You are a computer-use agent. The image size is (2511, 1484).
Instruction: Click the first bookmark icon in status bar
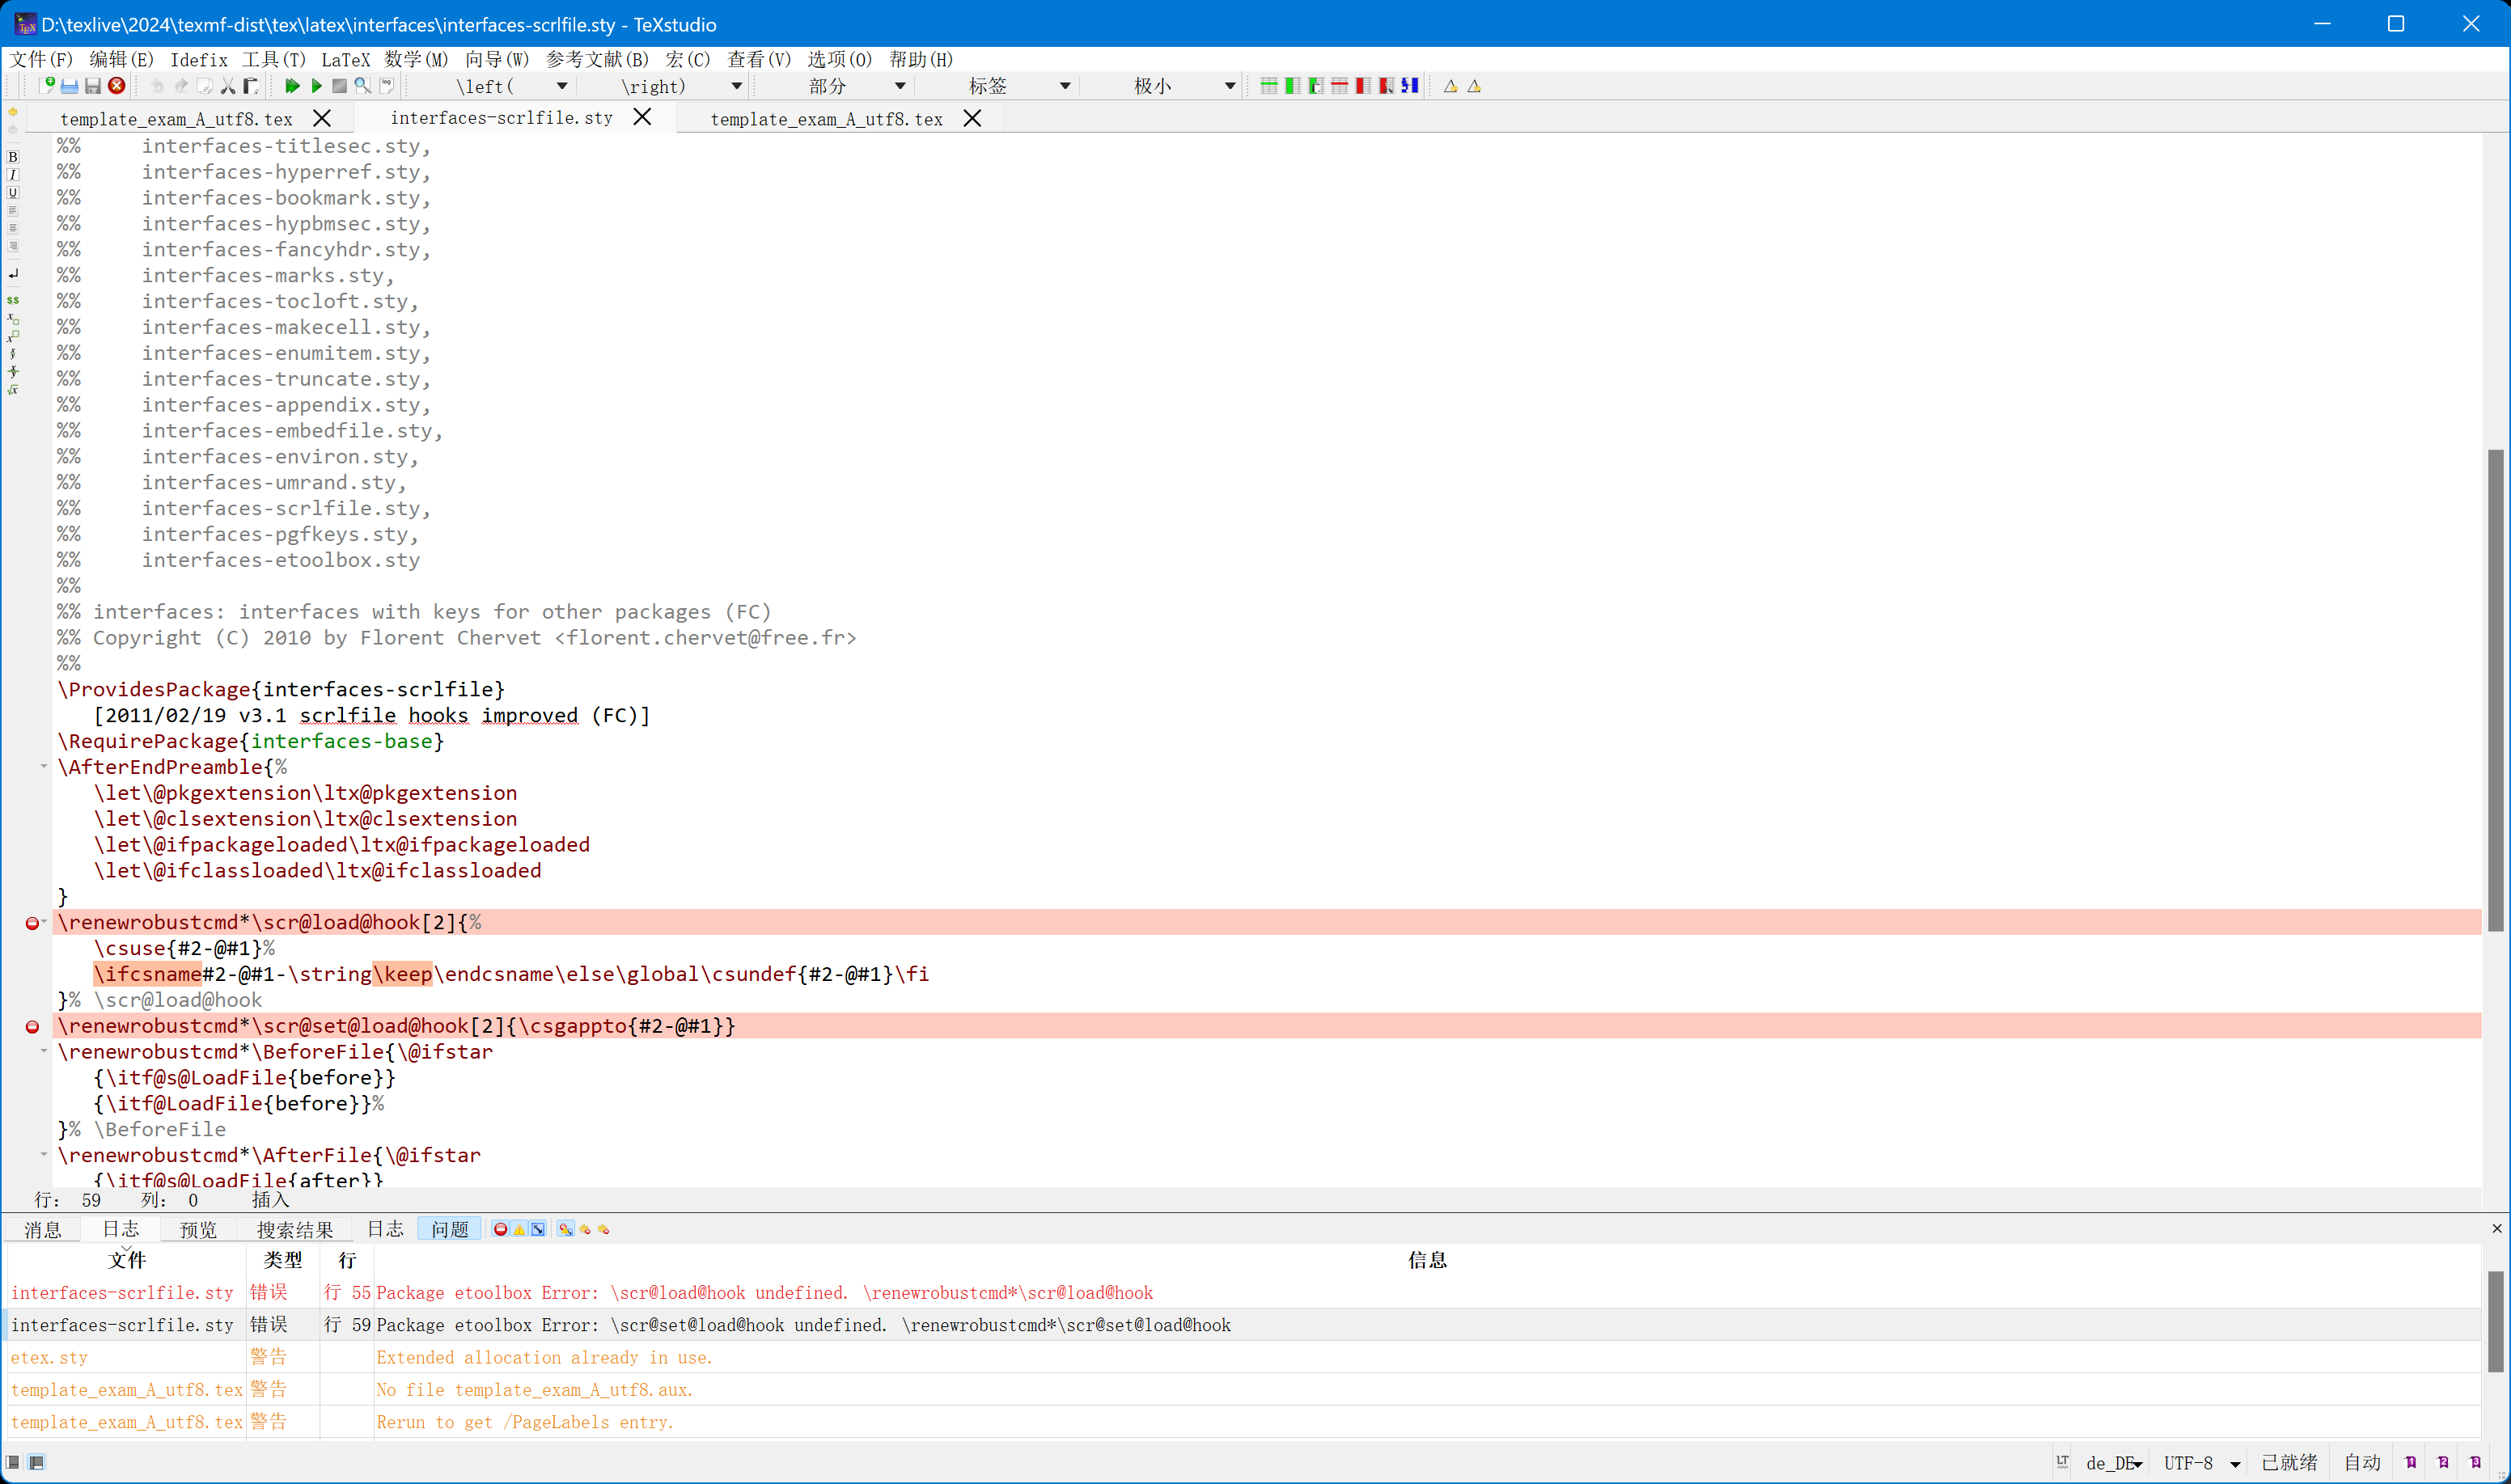coord(2411,1462)
